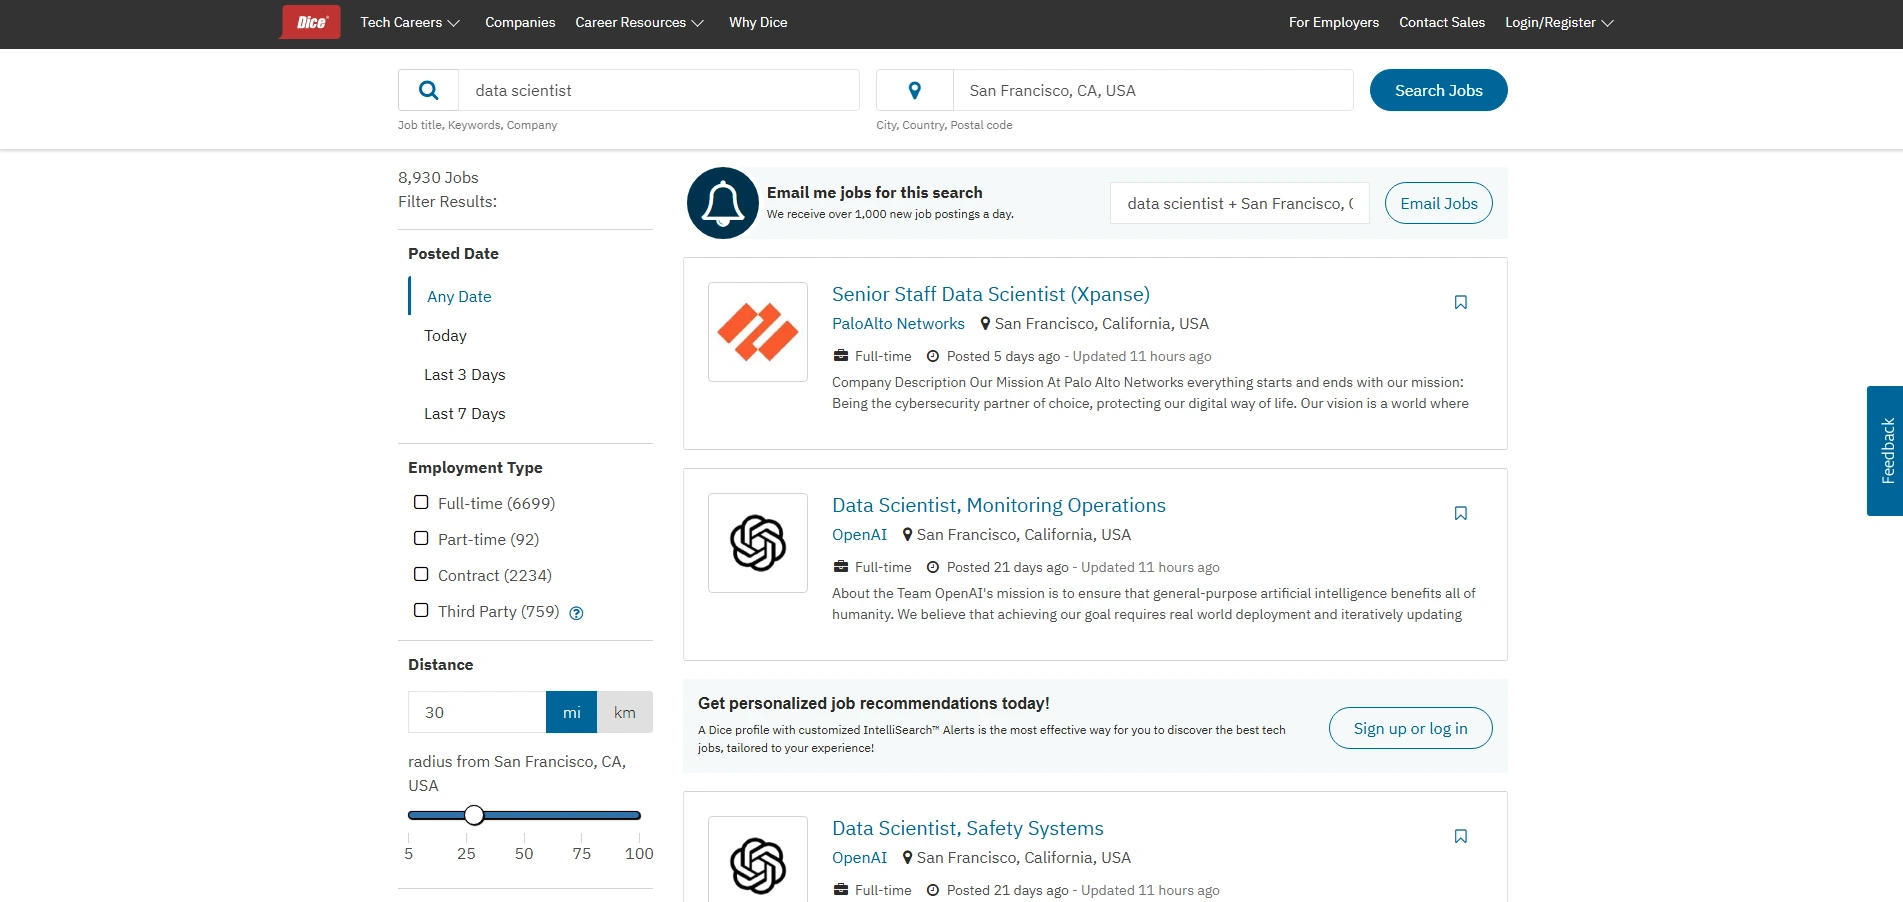
Task: Switch distance unit to km
Action: tap(625, 712)
